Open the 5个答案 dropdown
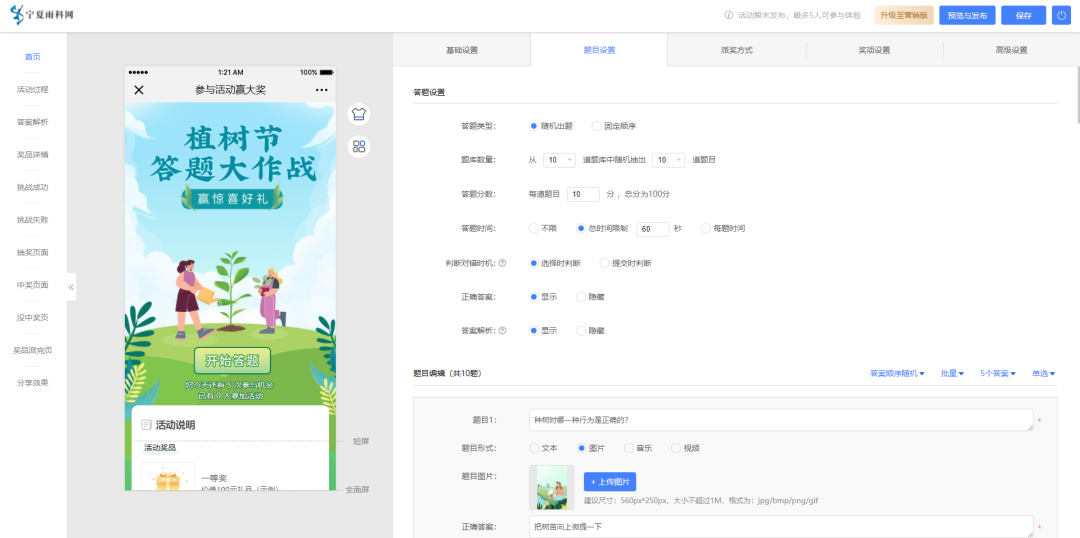The image size is (1080, 538). point(998,373)
